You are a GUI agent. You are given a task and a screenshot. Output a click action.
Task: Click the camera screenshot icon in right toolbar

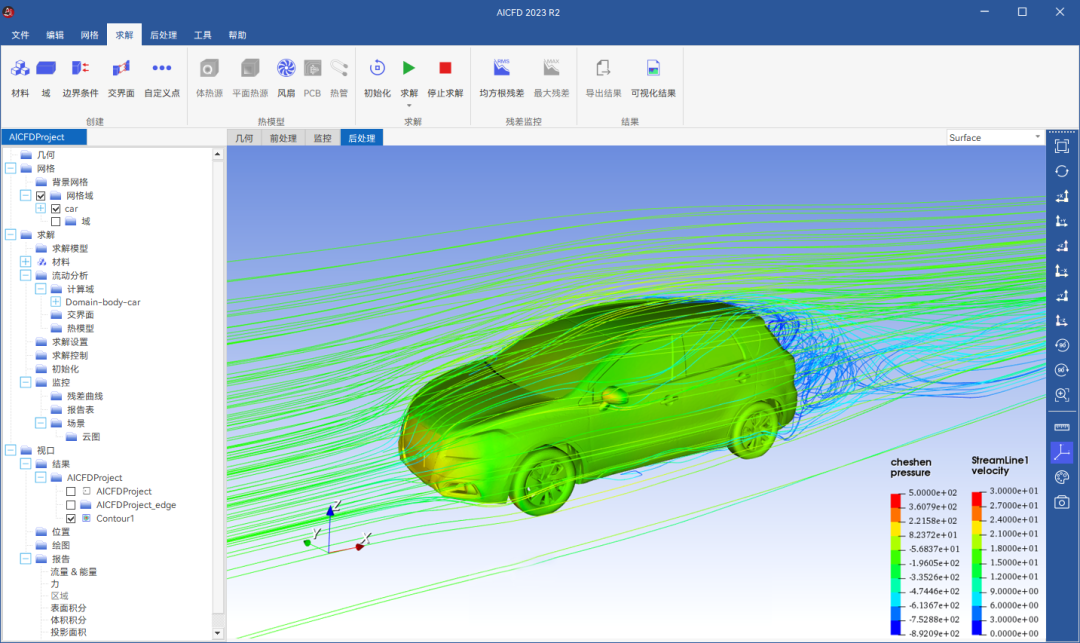pos(1062,502)
